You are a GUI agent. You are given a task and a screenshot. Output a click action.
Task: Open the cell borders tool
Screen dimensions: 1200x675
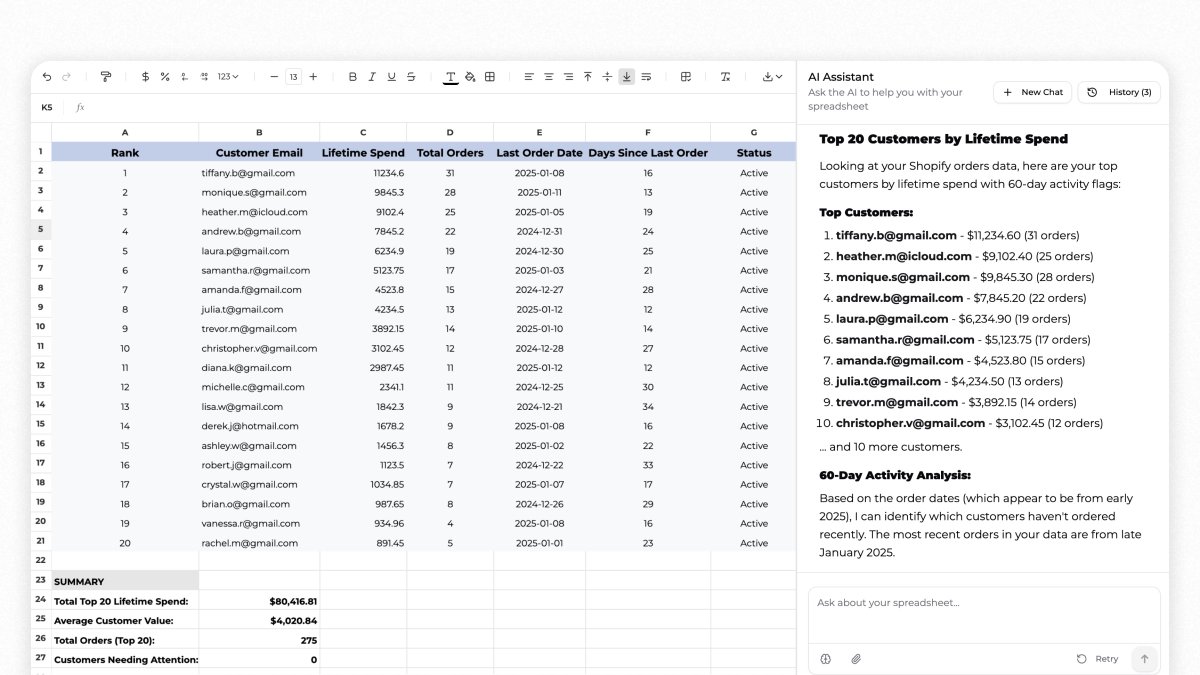(x=490, y=77)
